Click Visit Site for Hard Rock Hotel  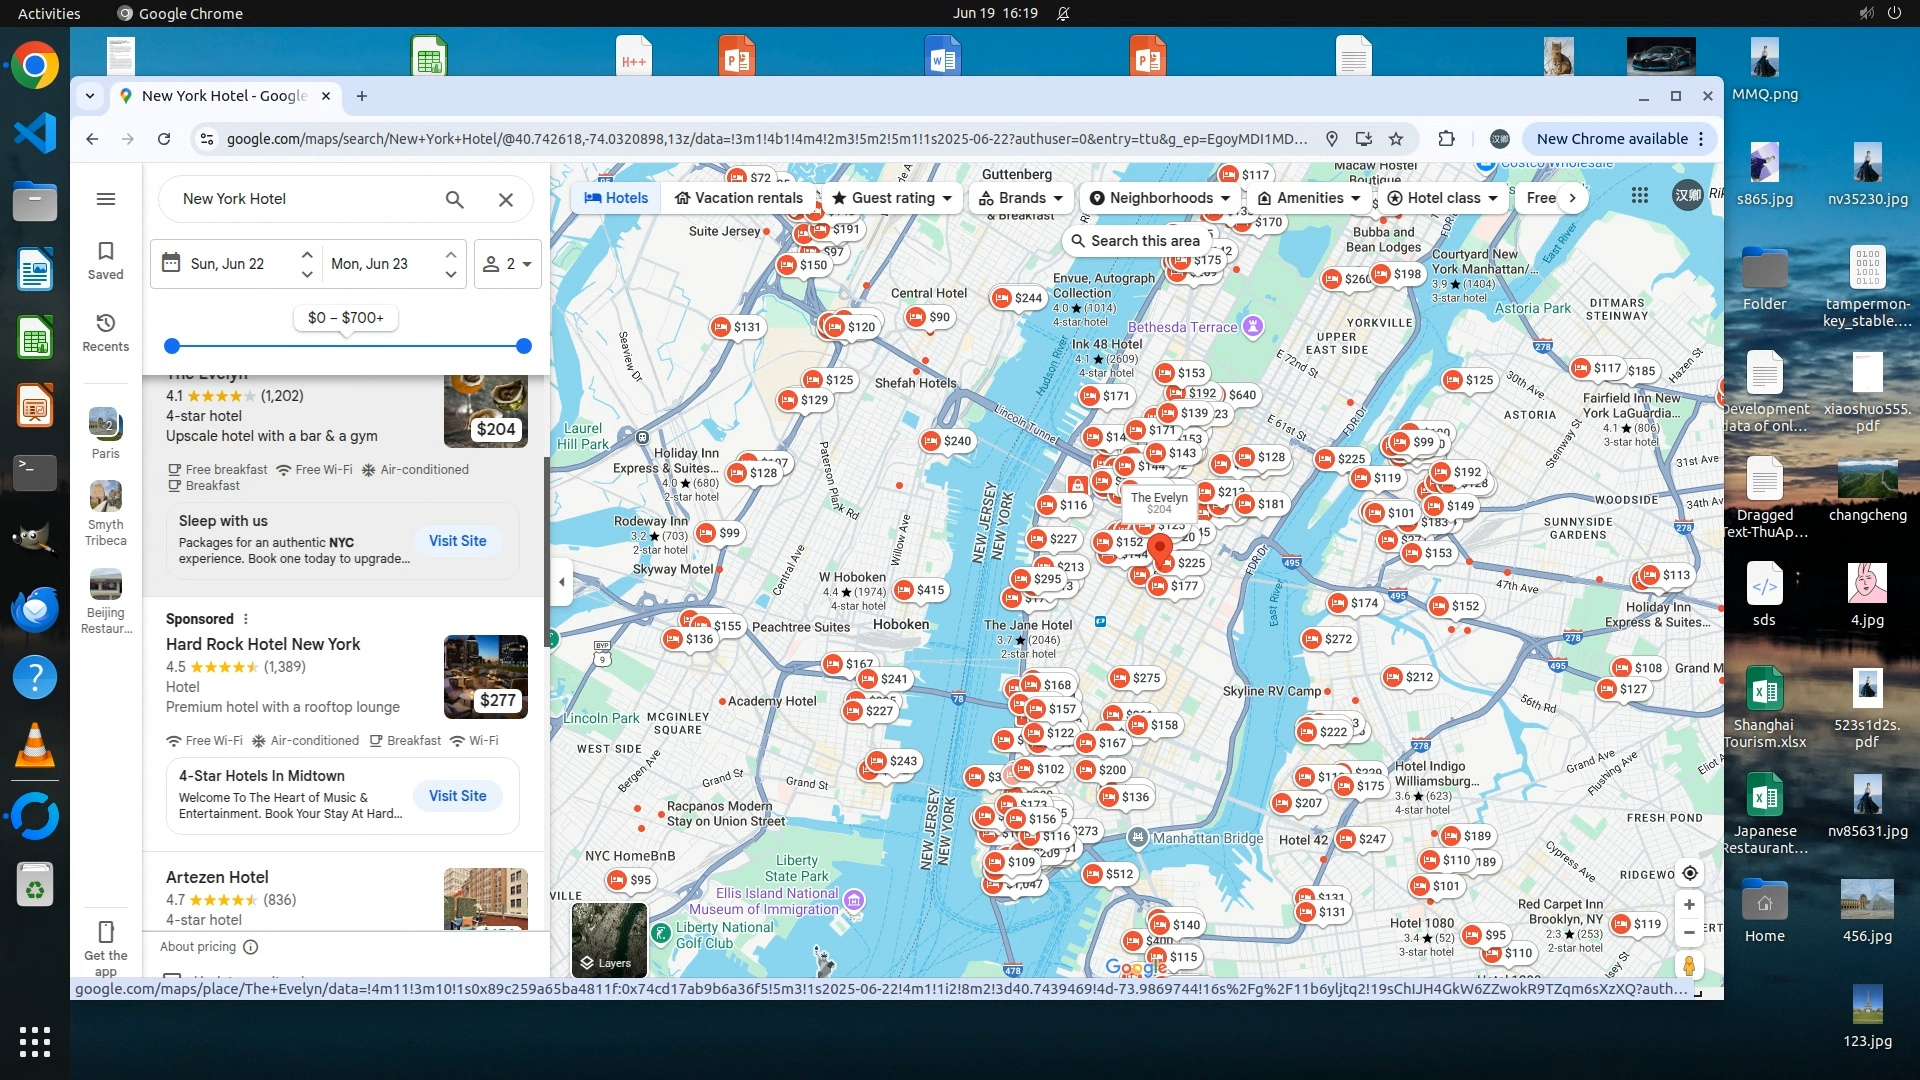[x=457, y=796]
